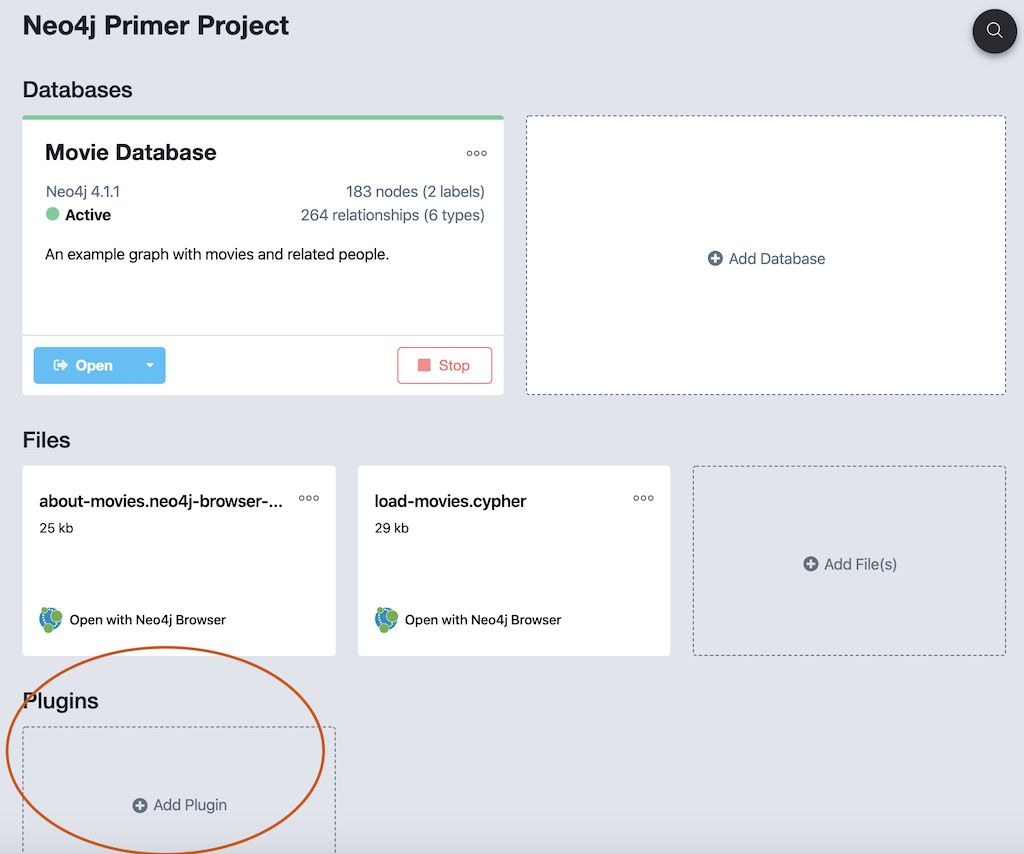Screen dimensions: 1024x854
Task: Click the plus icon beside Add Database
Action: point(715,259)
